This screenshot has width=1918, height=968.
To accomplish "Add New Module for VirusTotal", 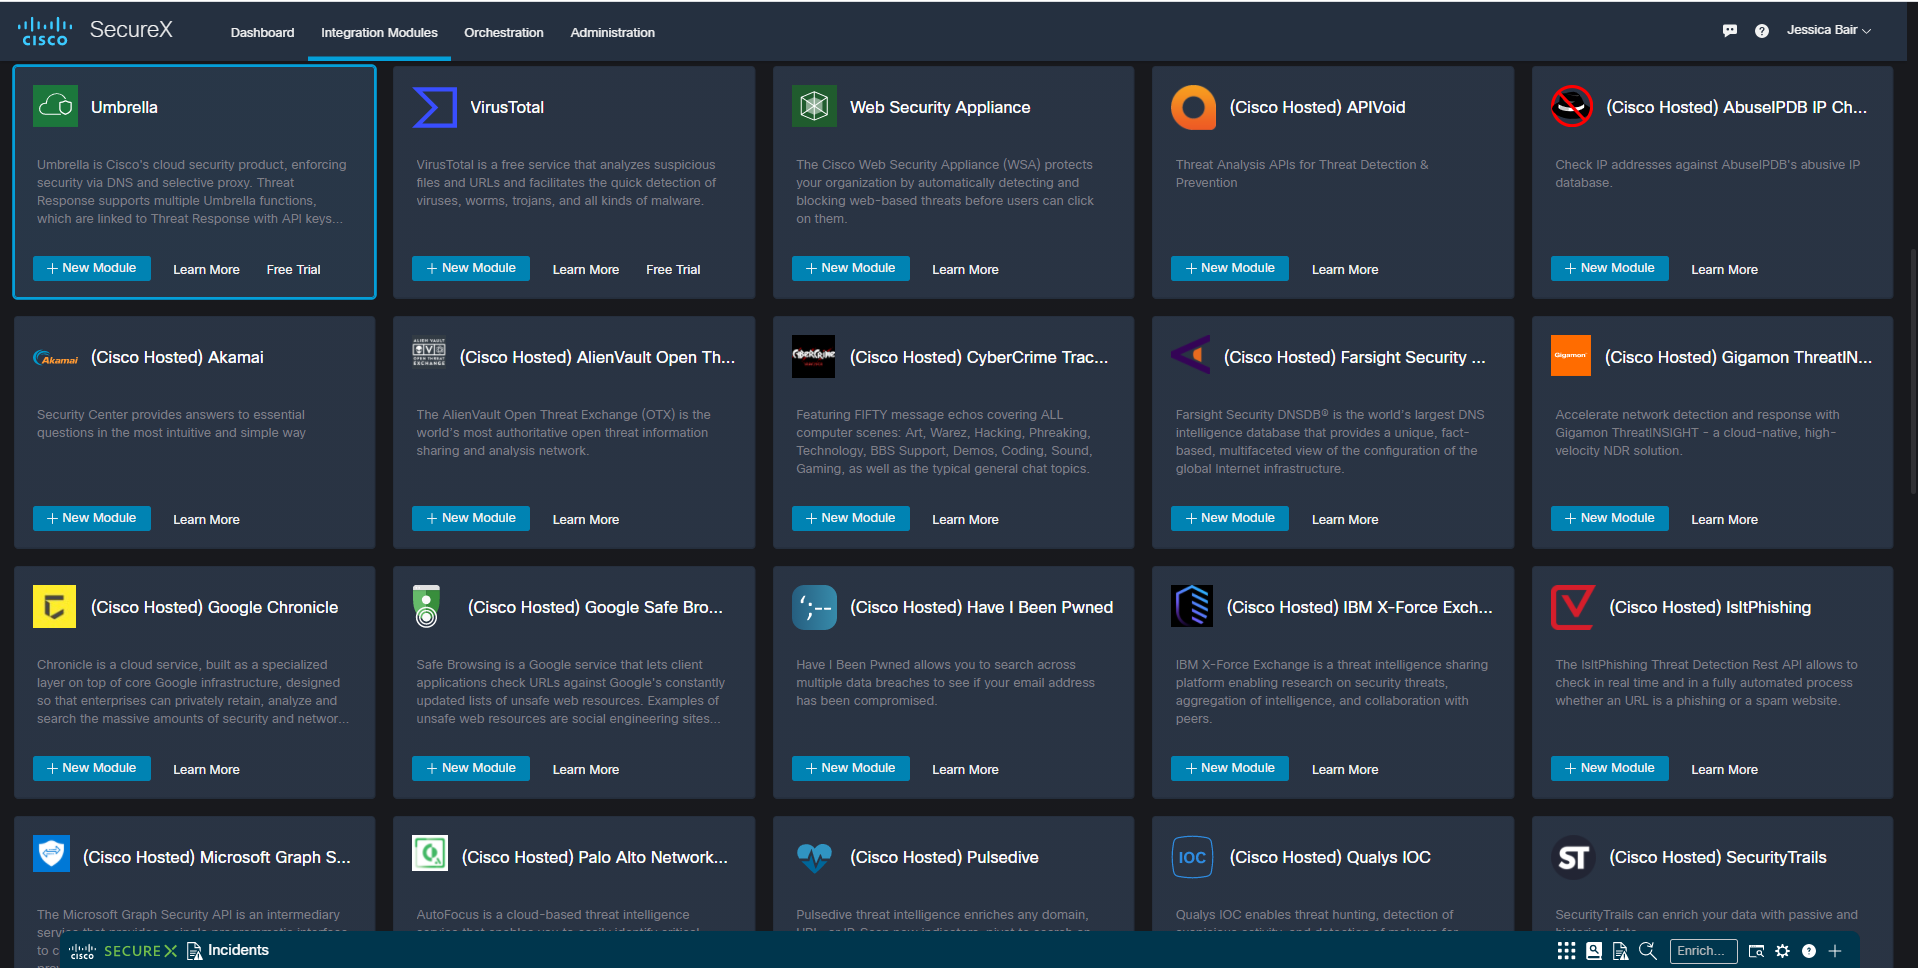I will pyautogui.click(x=470, y=268).
